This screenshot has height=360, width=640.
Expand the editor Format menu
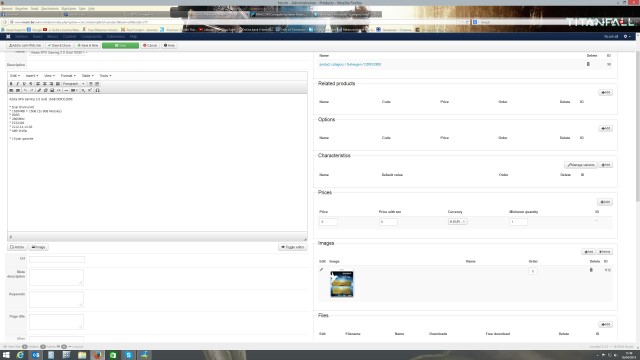68,76
